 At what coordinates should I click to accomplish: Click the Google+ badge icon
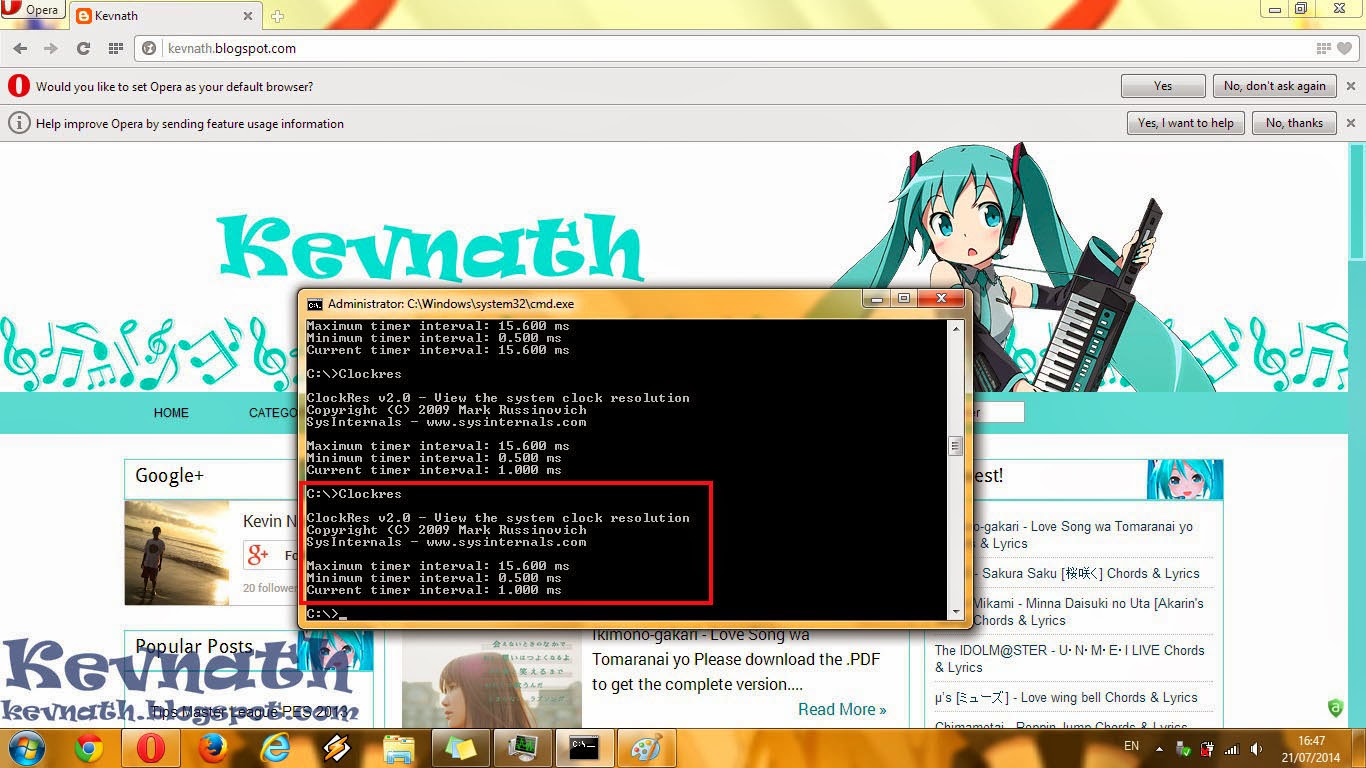point(259,555)
